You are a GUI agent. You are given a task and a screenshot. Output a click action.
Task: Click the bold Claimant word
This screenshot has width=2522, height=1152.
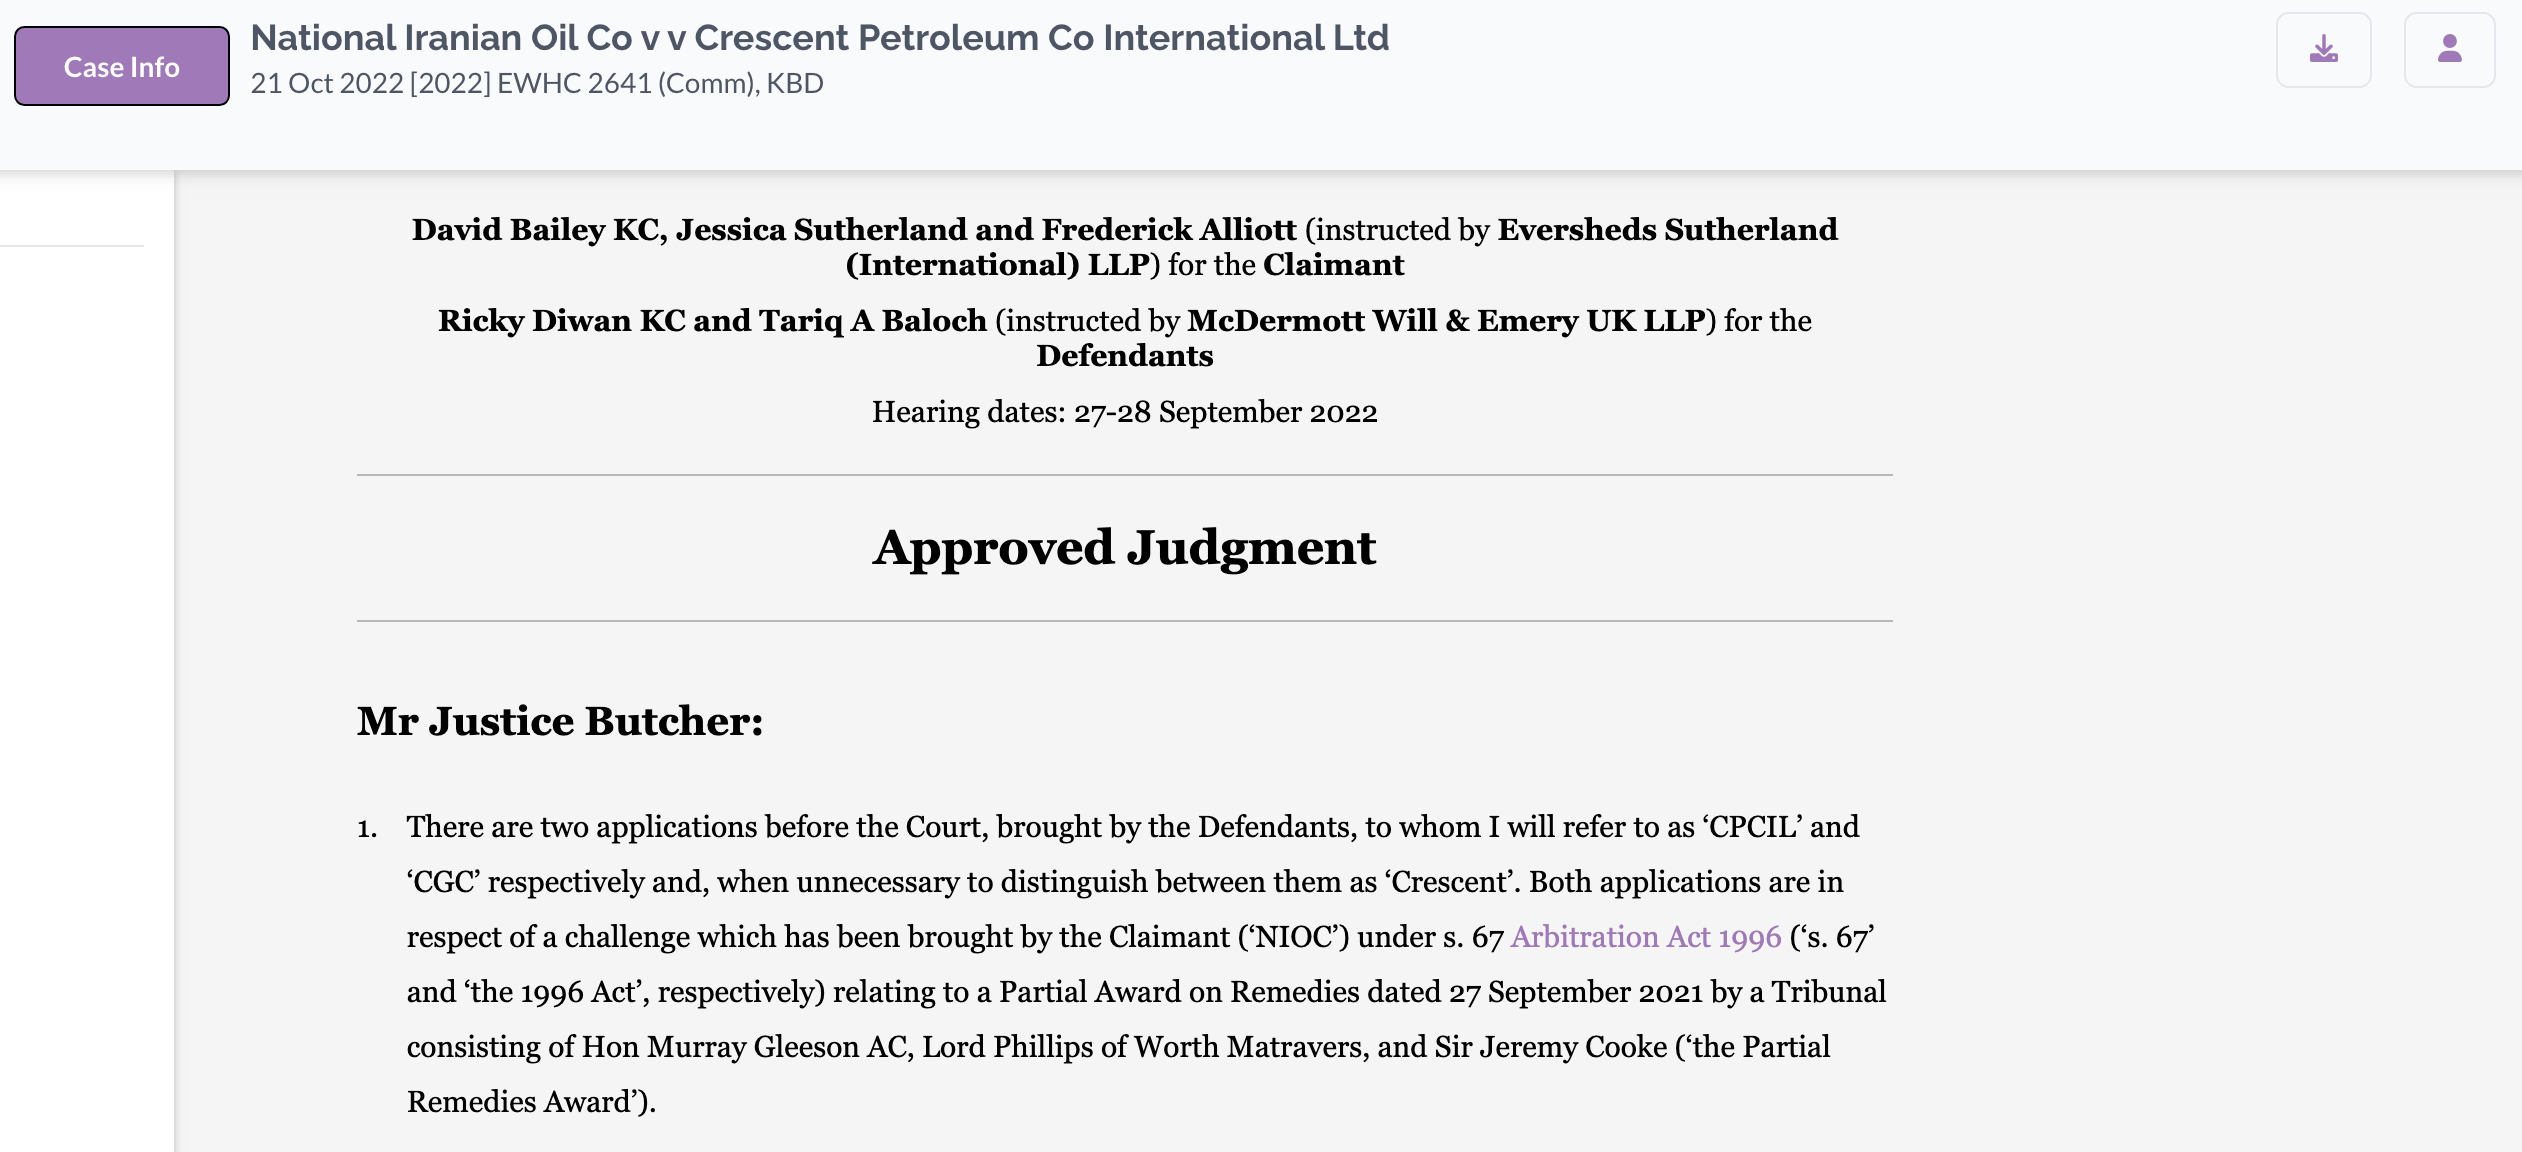point(1333,265)
